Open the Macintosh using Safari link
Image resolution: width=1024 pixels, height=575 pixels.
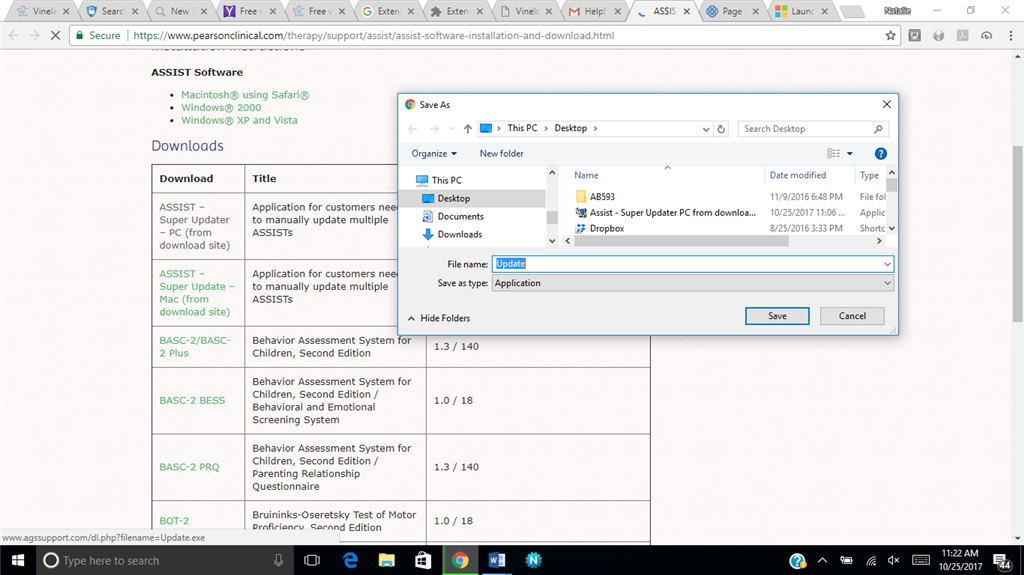(245, 95)
